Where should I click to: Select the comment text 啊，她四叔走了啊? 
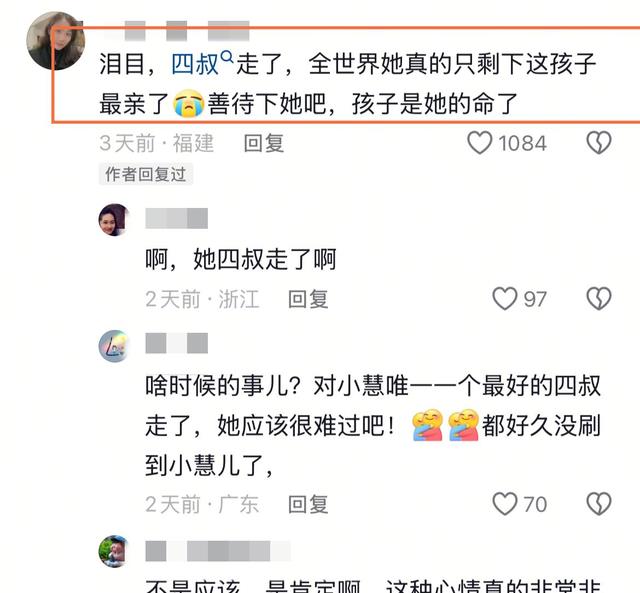click(241, 259)
